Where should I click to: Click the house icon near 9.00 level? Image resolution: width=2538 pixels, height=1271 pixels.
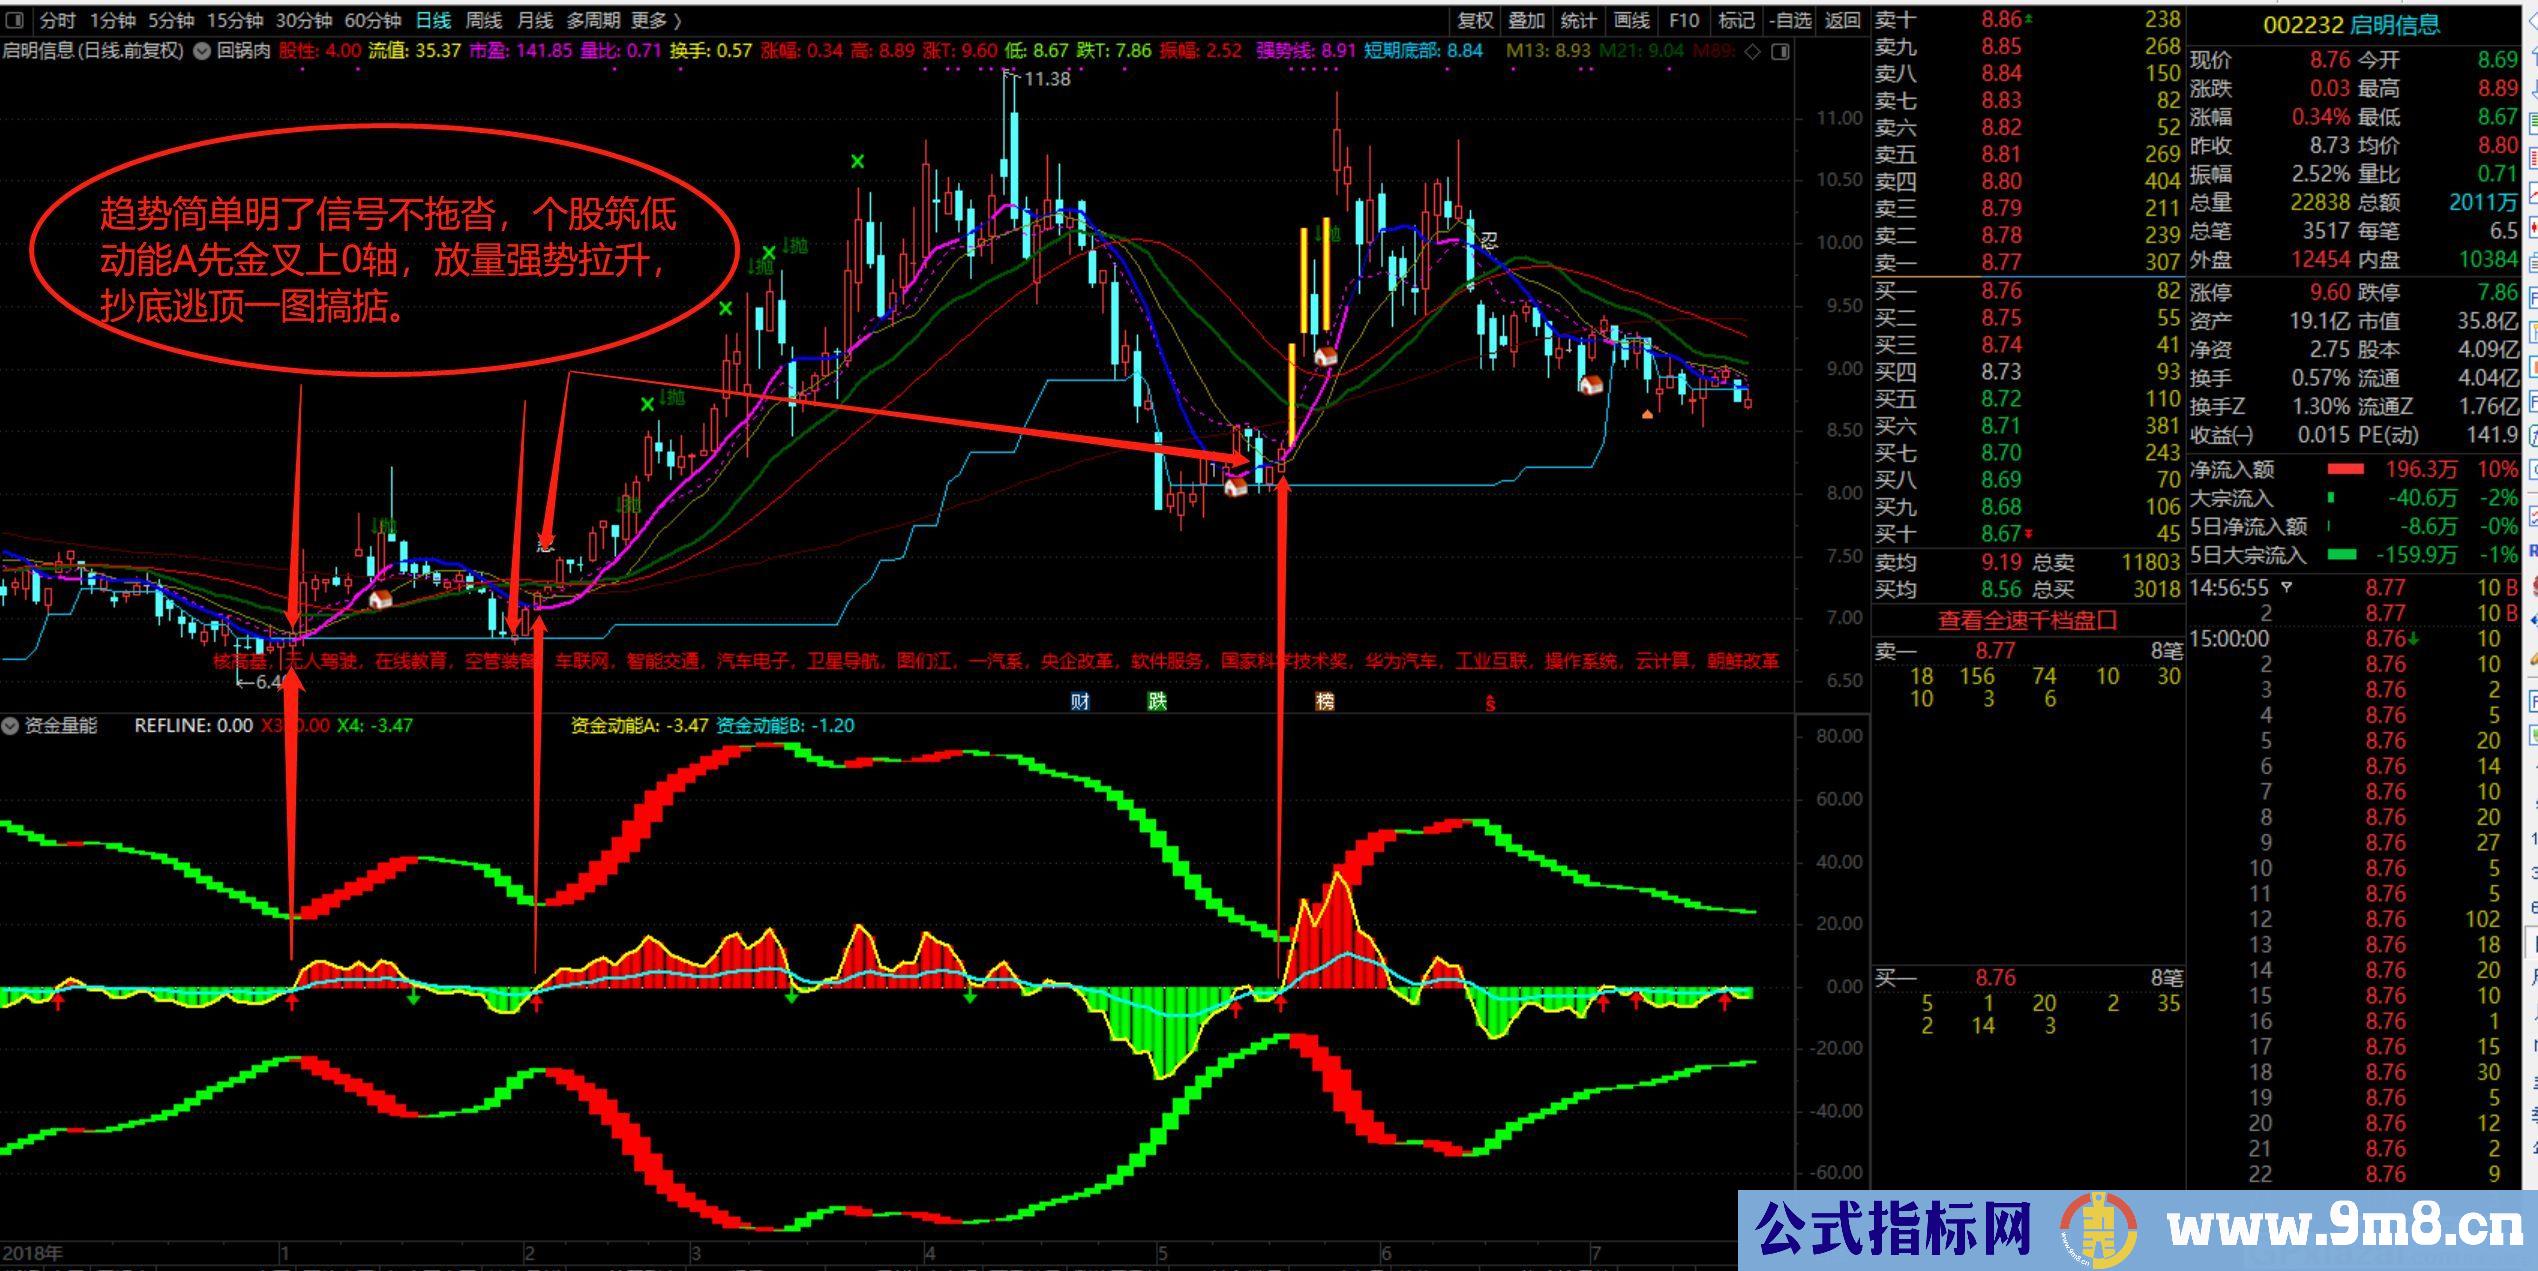click(x=1325, y=355)
